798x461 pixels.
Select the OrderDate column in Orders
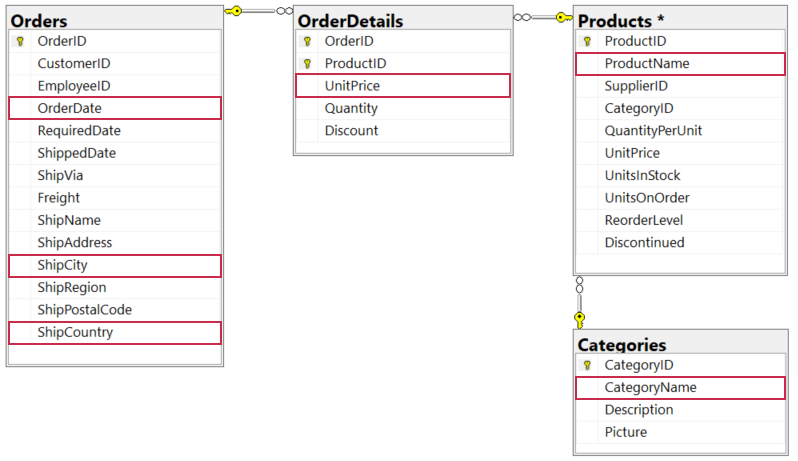115,108
